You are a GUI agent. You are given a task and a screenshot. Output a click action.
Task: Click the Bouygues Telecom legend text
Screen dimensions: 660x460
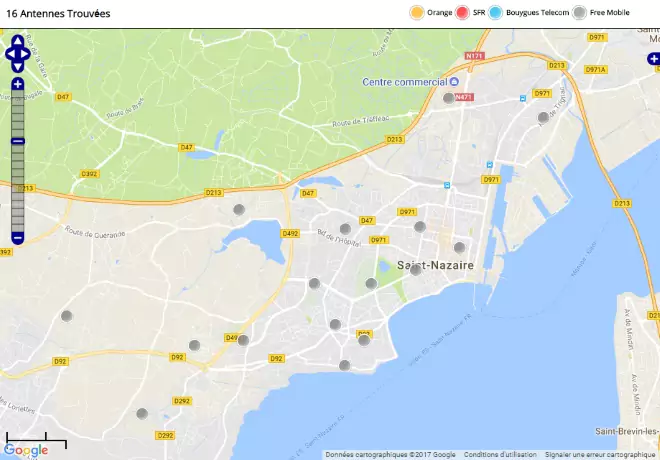(538, 13)
